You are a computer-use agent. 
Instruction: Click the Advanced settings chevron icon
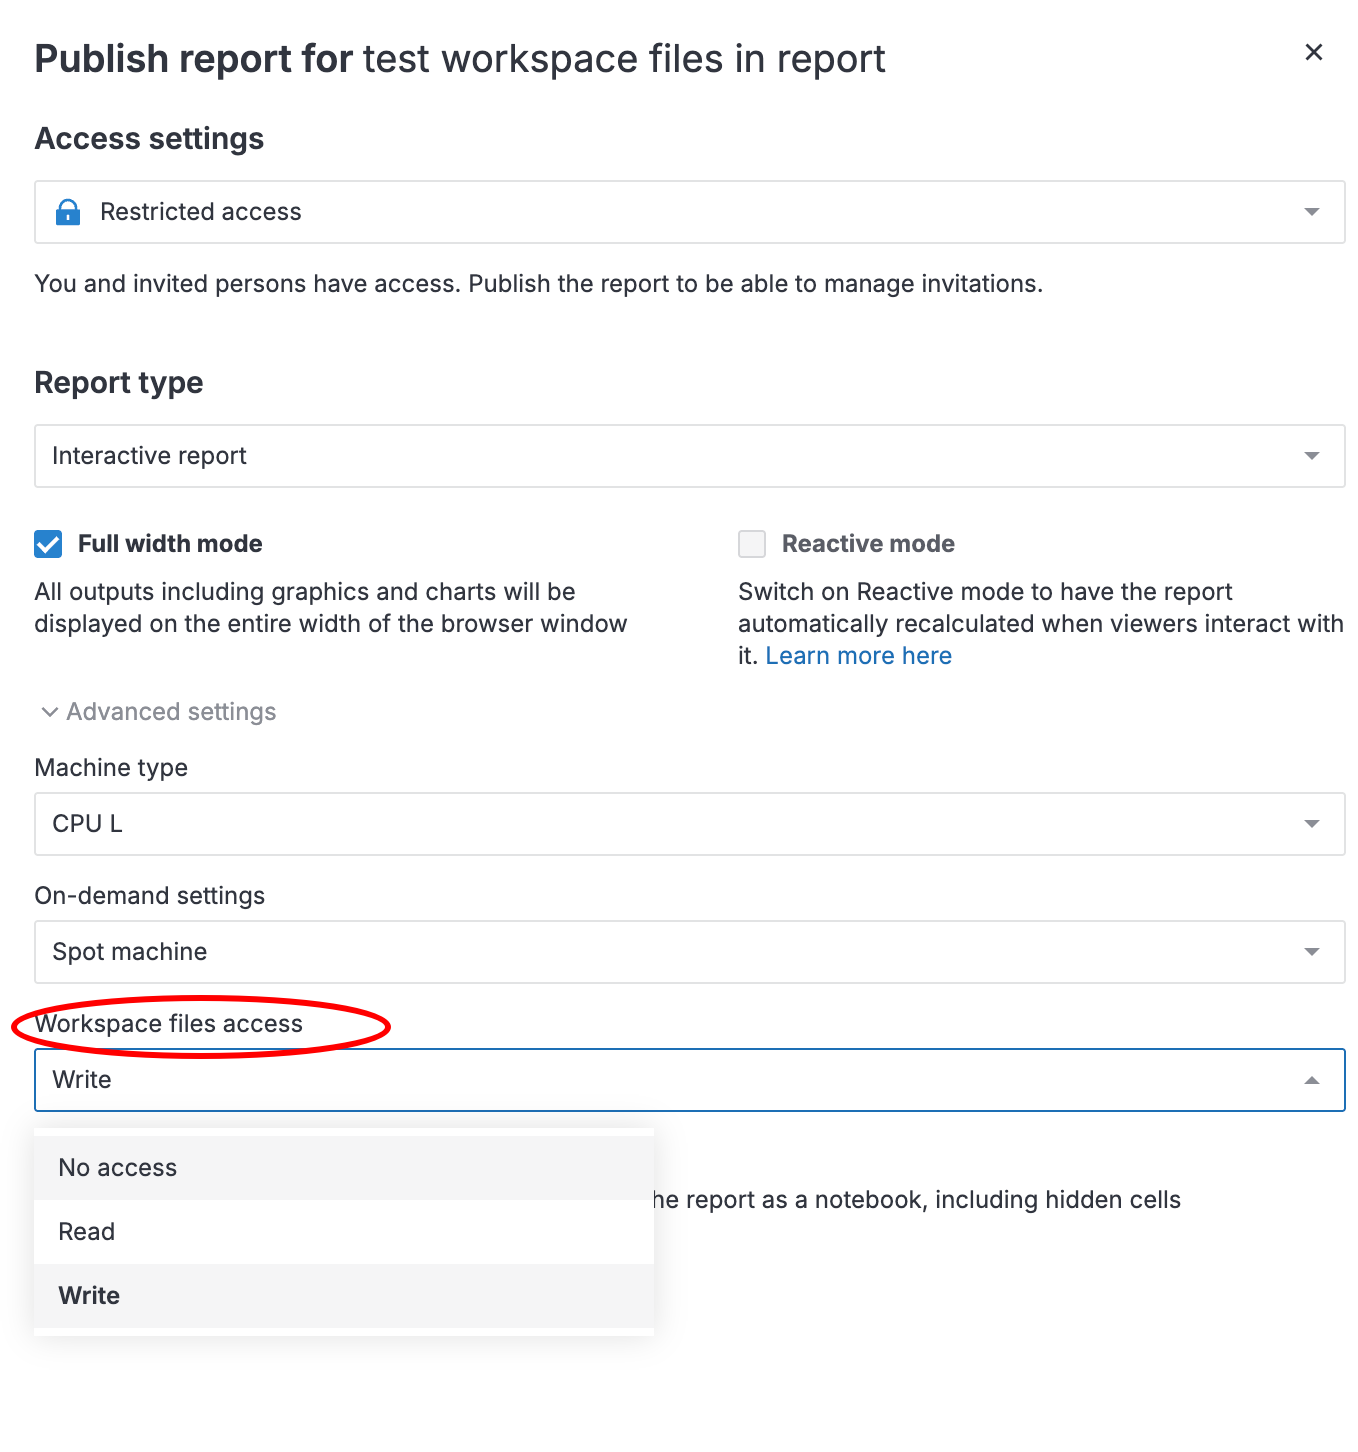pyautogui.click(x=49, y=712)
